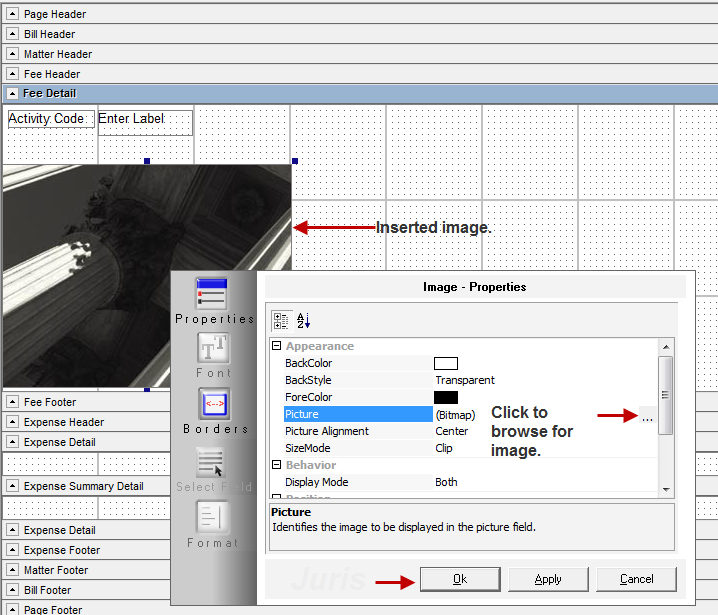718x615 pixels.
Task: Collapse the Fee Detail section
Action: pos(12,93)
